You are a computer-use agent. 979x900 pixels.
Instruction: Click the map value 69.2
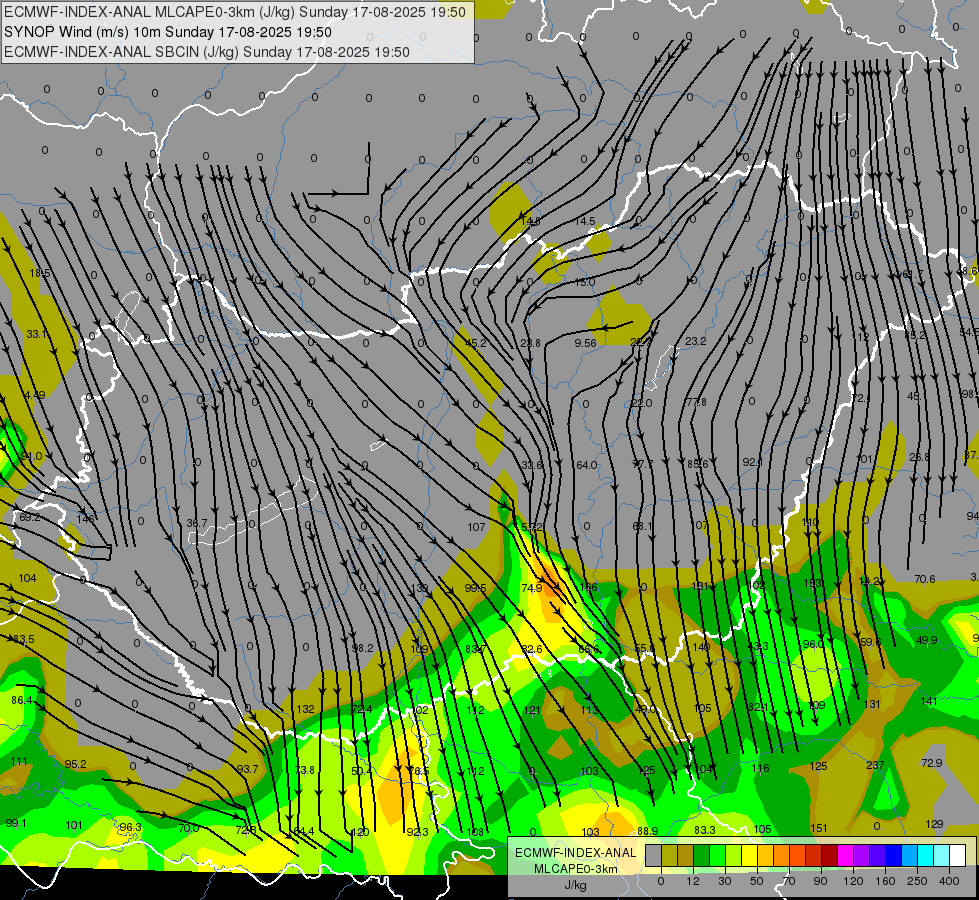(x=29, y=517)
